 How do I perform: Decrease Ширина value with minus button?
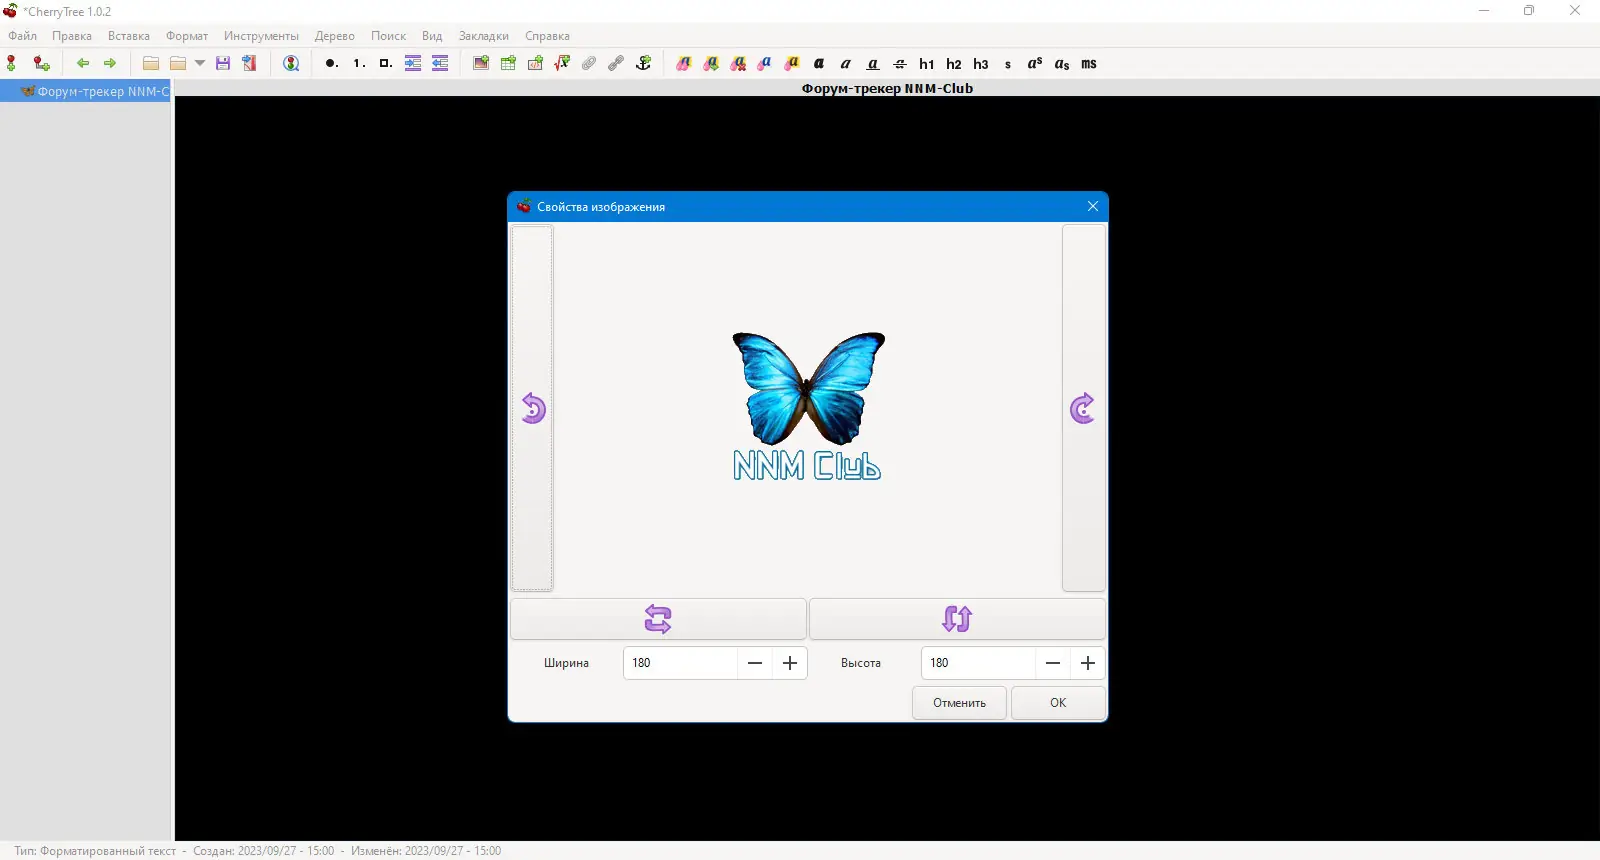pos(755,663)
